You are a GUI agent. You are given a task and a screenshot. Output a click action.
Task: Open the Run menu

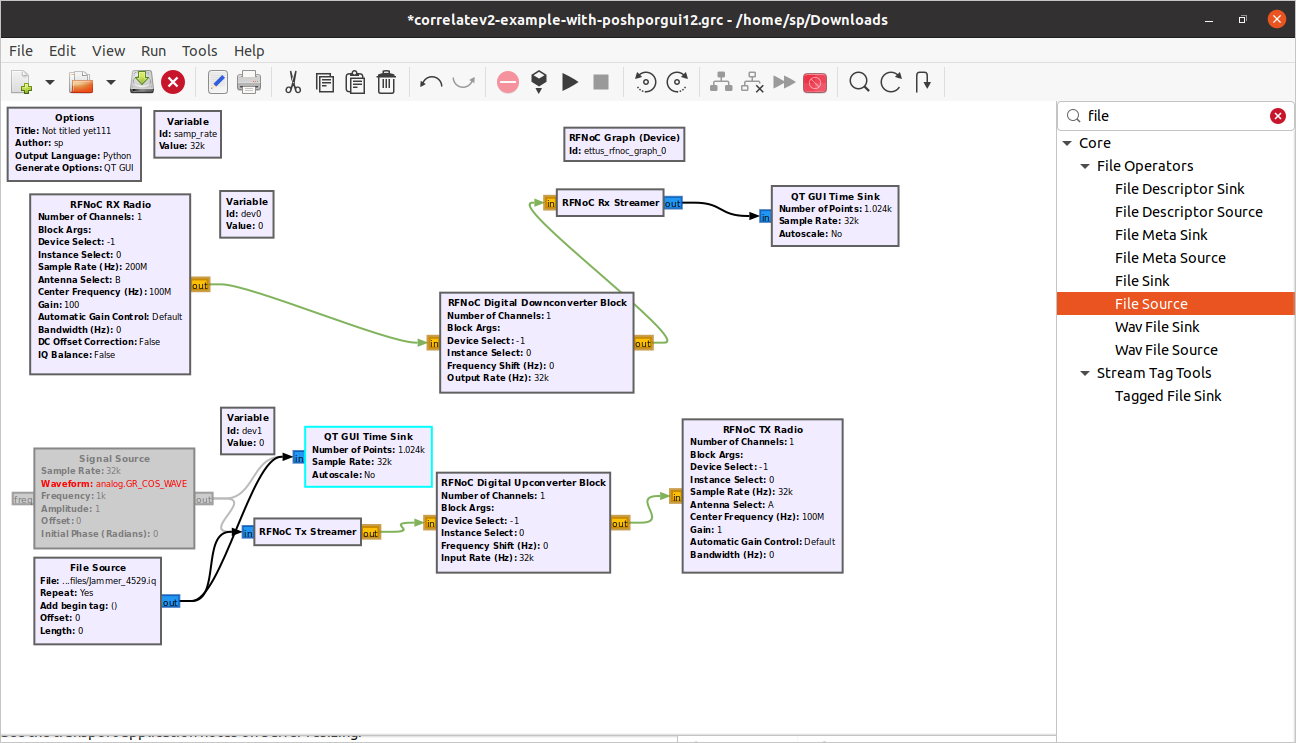pos(153,51)
